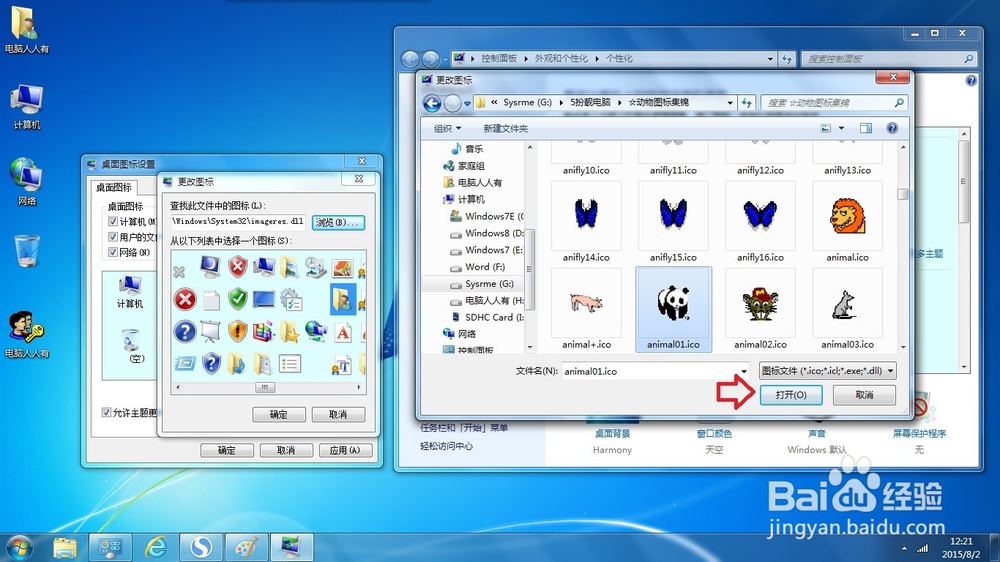This screenshot has width=1000, height=562.
Task: Click 取消 in the file open dialog
Action: (864, 395)
